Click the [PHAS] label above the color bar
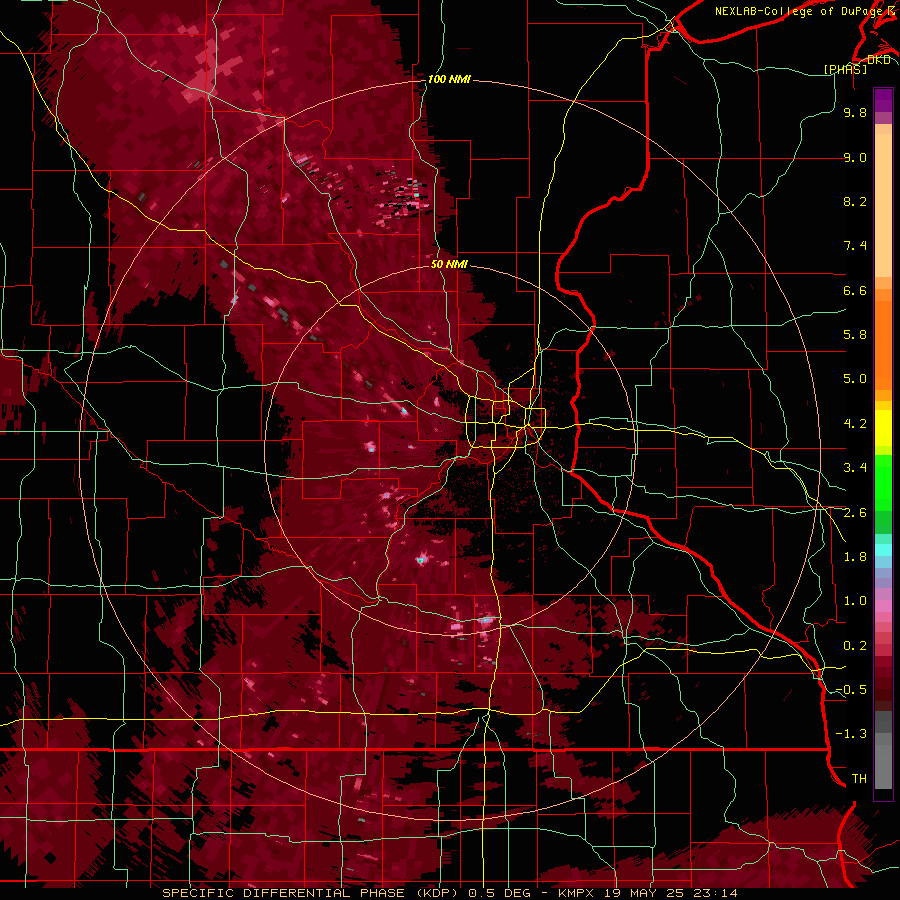900x900 pixels. [x=845, y=70]
